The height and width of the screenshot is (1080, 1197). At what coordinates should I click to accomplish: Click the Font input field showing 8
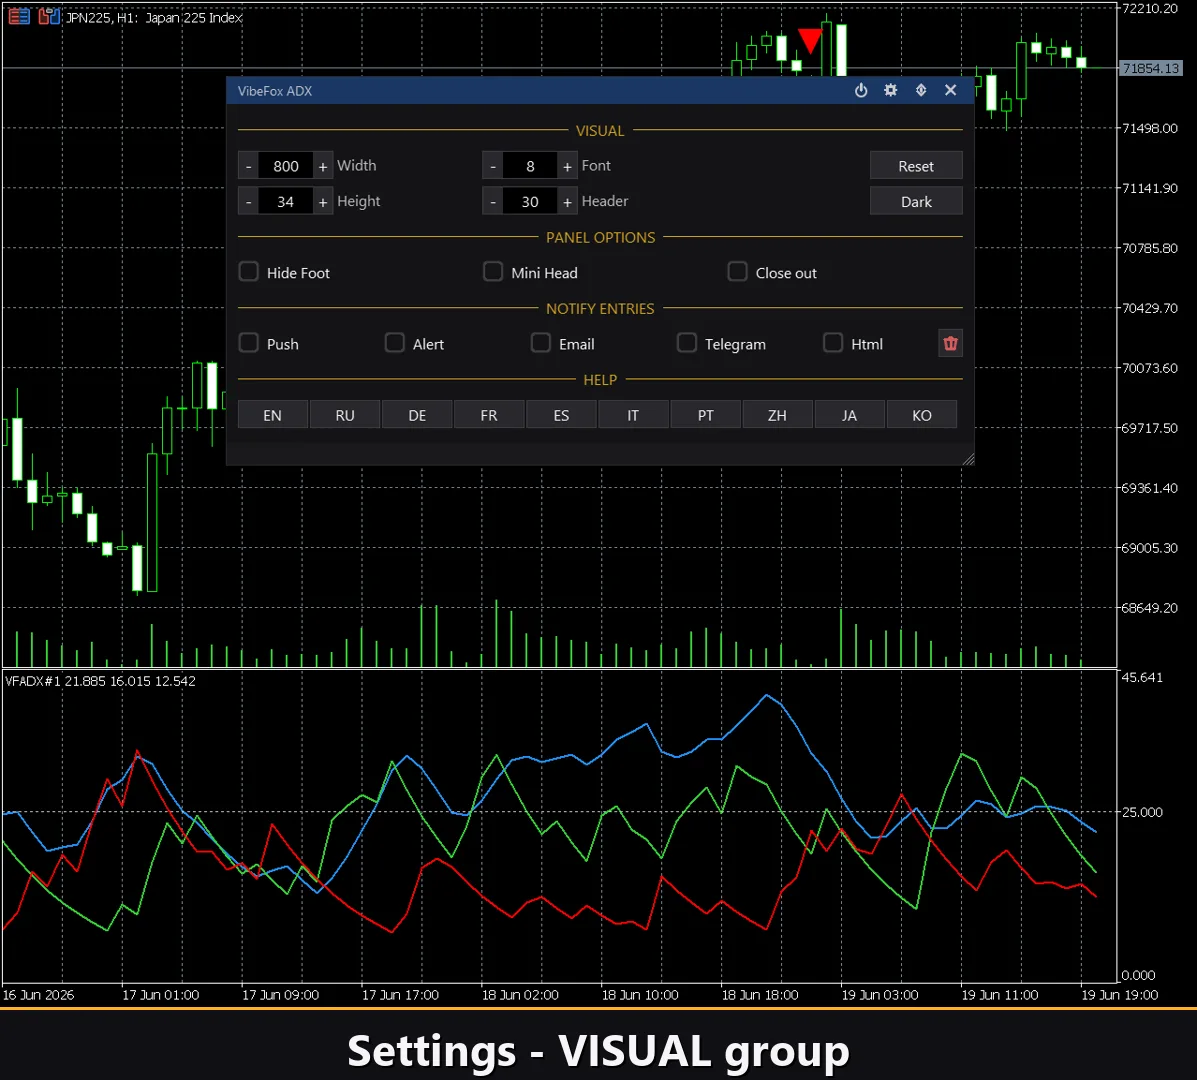[x=530, y=166]
